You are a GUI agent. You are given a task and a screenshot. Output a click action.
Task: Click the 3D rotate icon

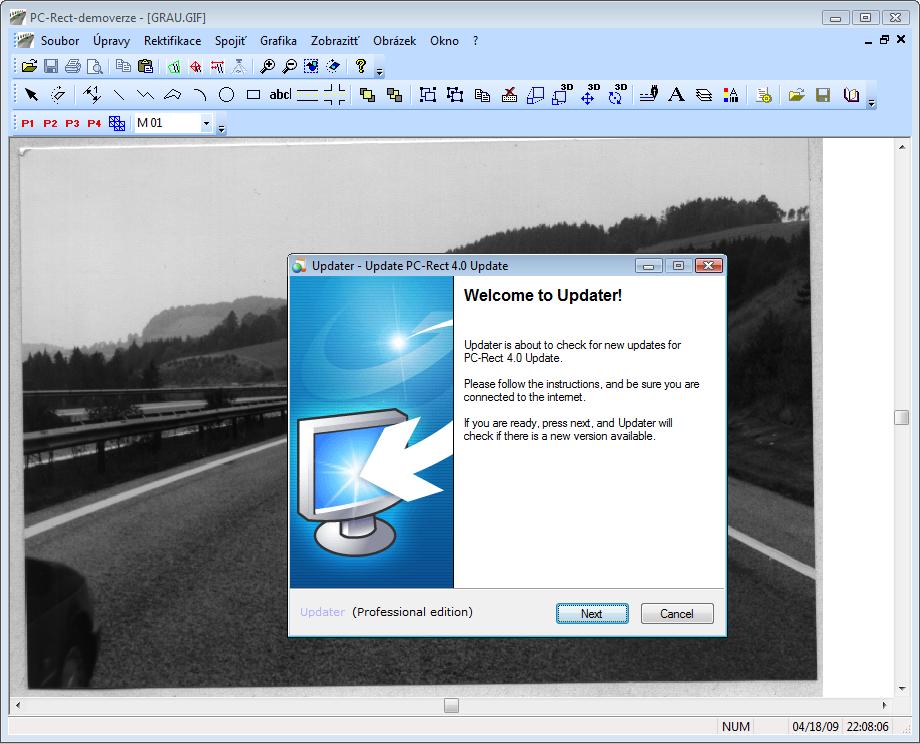click(x=617, y=94)
